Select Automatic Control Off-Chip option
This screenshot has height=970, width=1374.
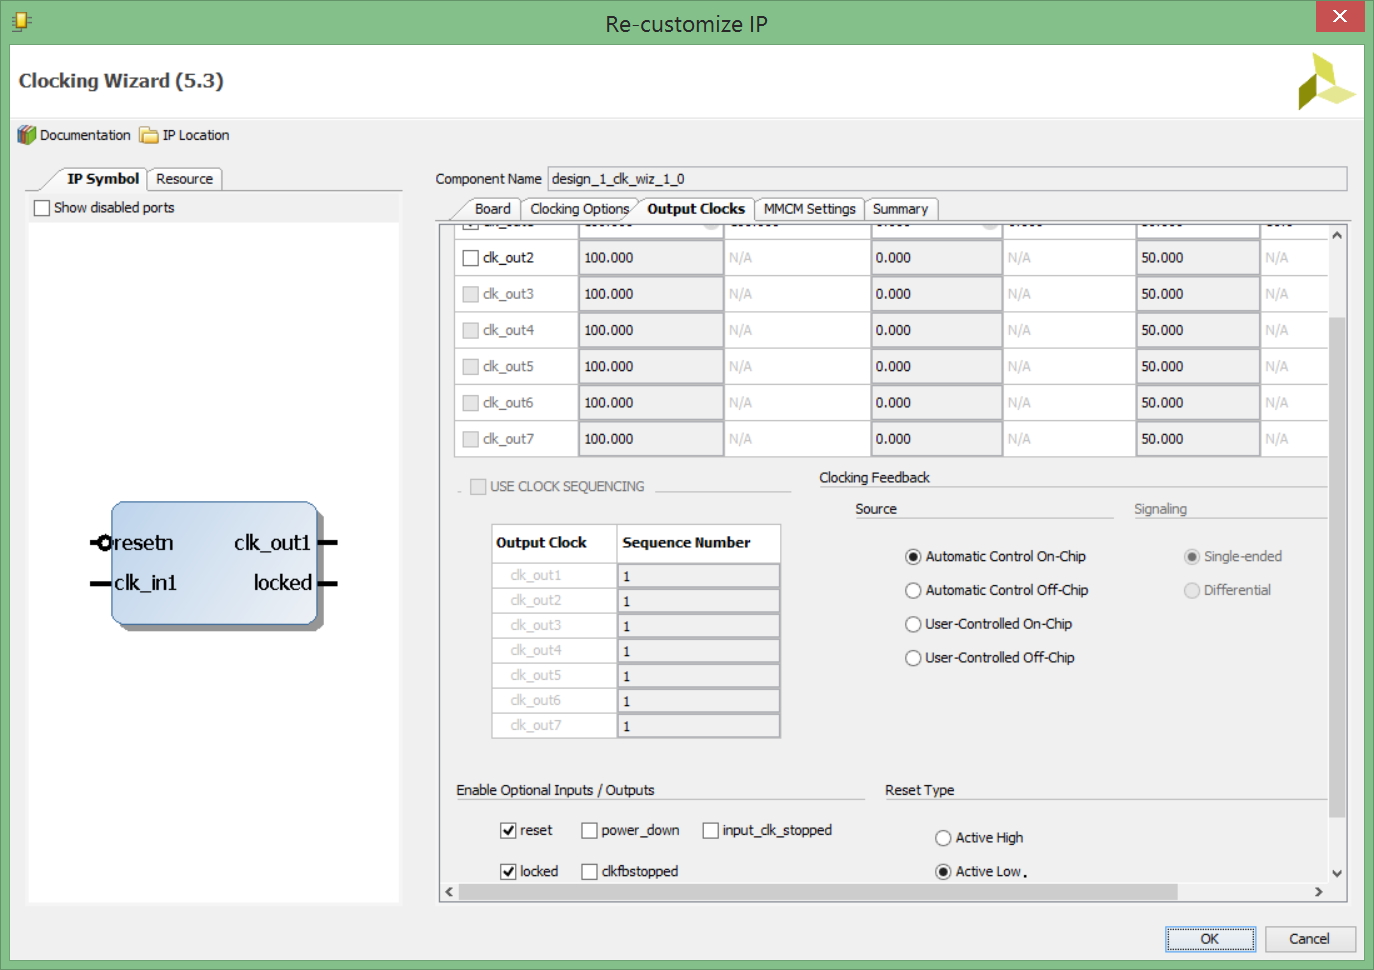coord(913,591)
